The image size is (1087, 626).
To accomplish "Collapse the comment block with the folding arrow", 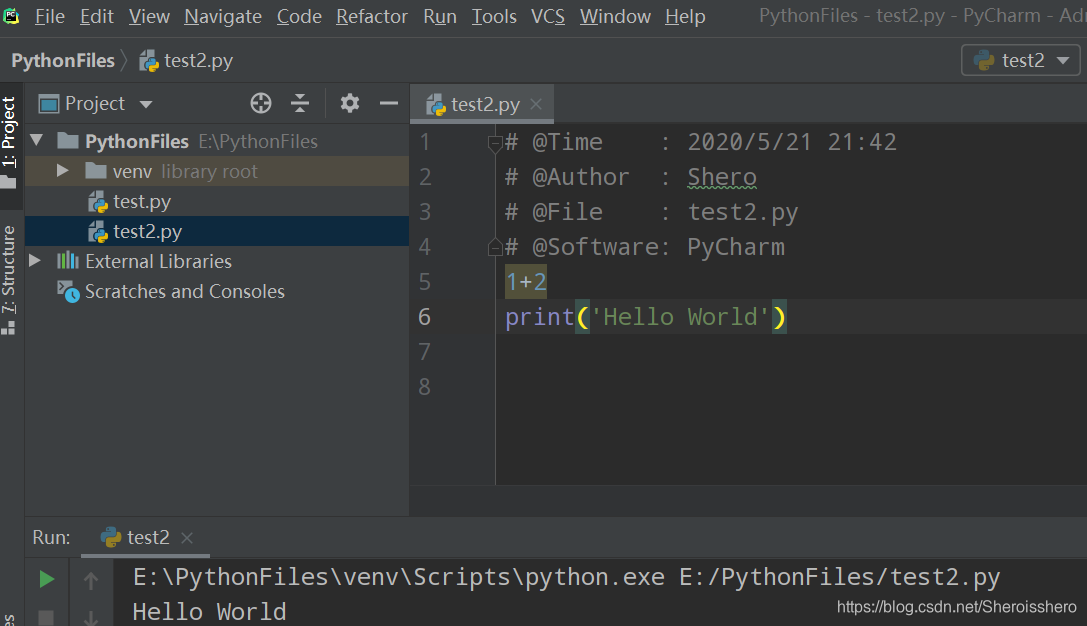I will [495, 143].
